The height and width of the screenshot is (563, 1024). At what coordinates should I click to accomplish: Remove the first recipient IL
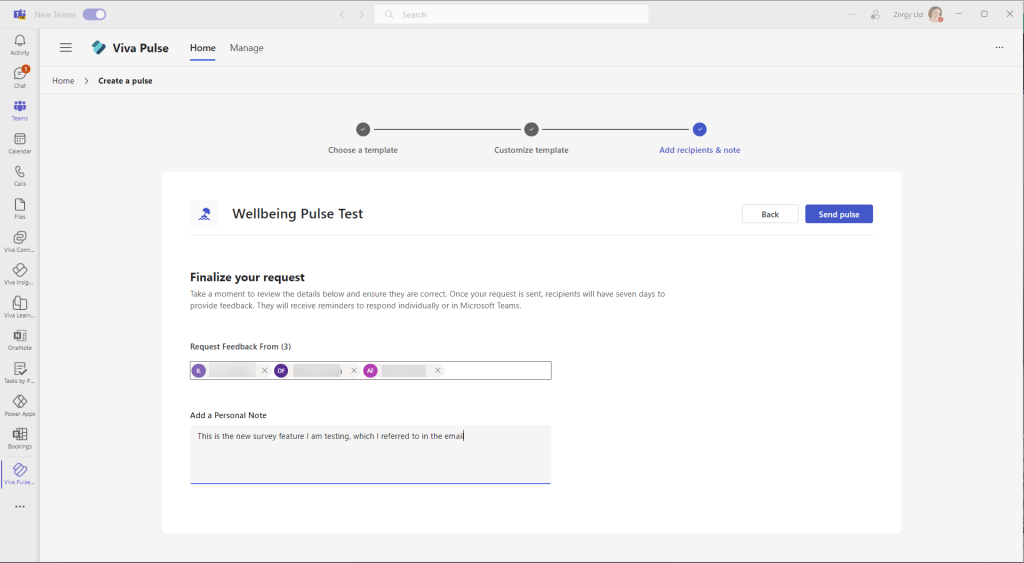(x=265, y=371)
